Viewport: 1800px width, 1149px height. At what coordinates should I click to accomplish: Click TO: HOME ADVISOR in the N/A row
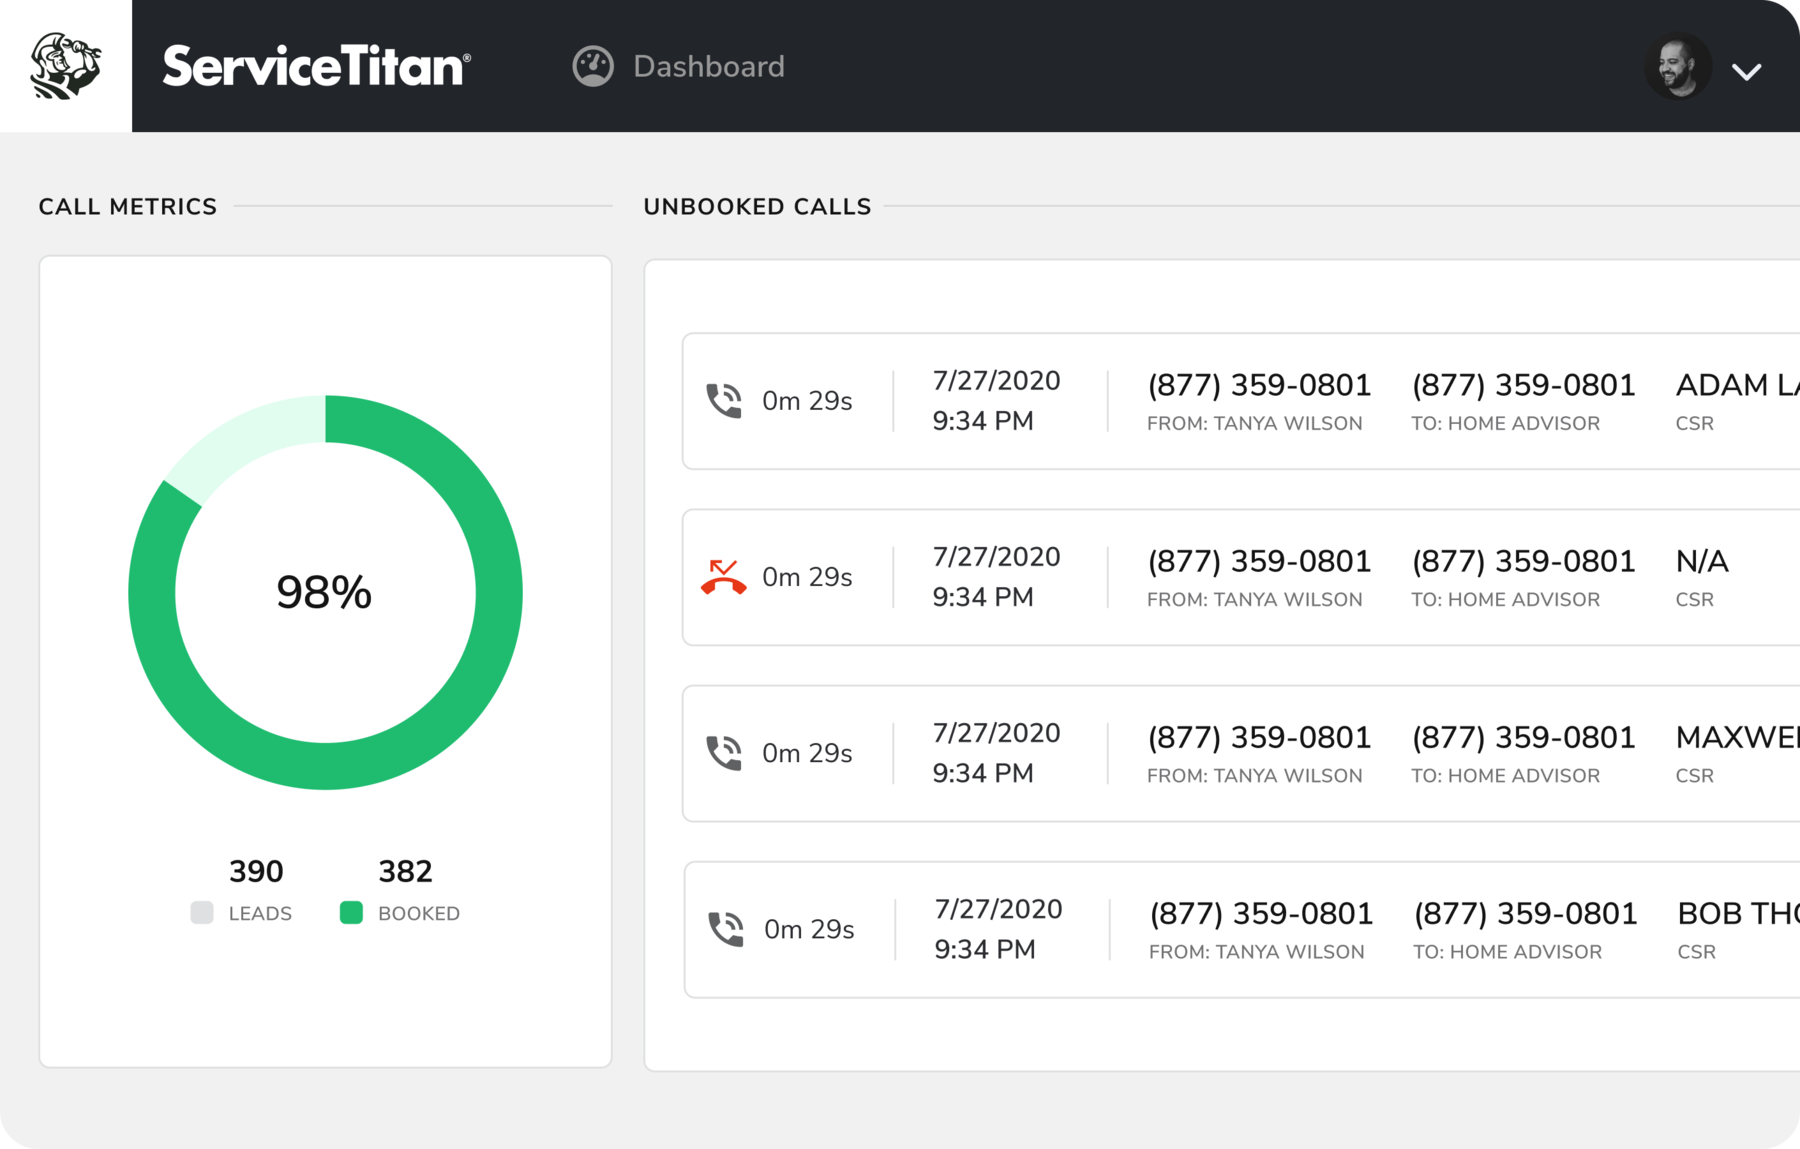(x=1506, y=599)
